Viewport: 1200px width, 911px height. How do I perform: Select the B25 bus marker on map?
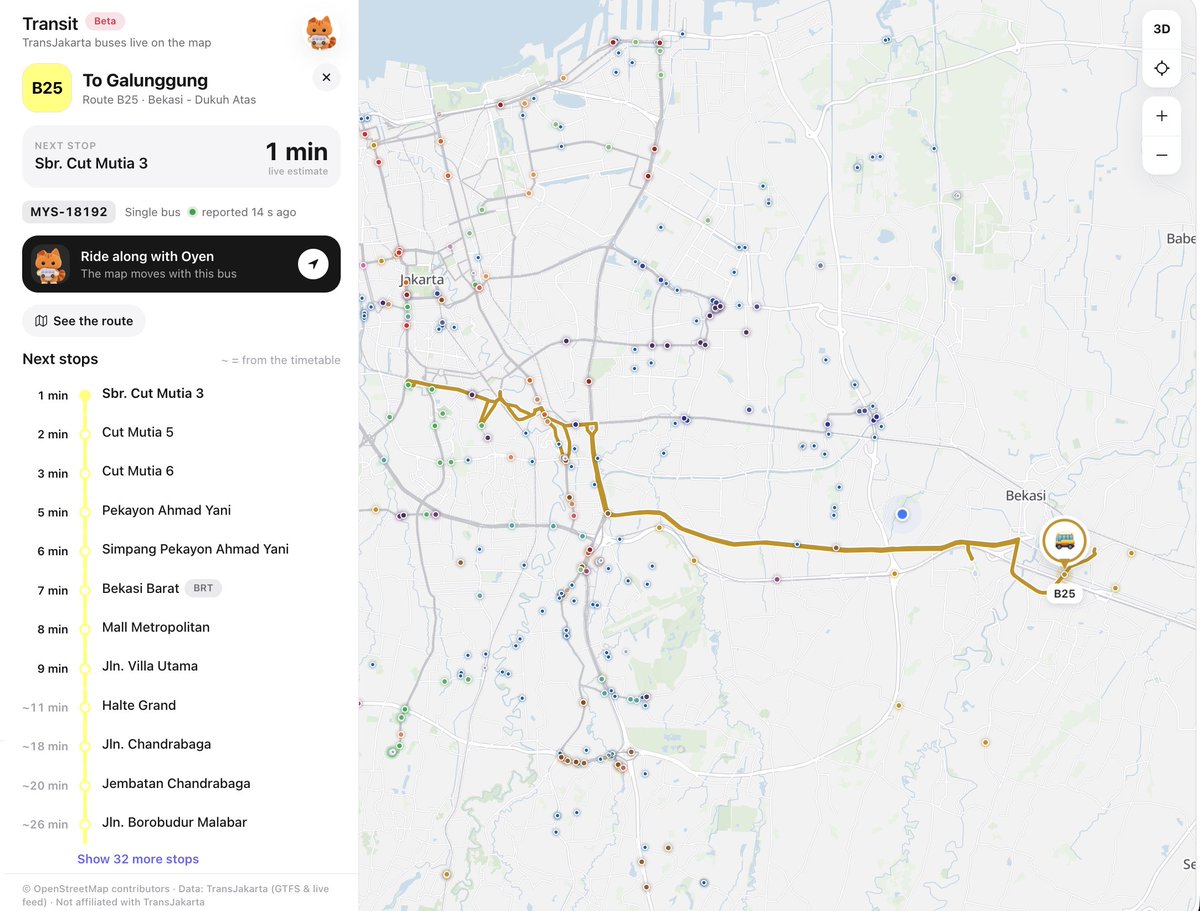pos(1064,542)
